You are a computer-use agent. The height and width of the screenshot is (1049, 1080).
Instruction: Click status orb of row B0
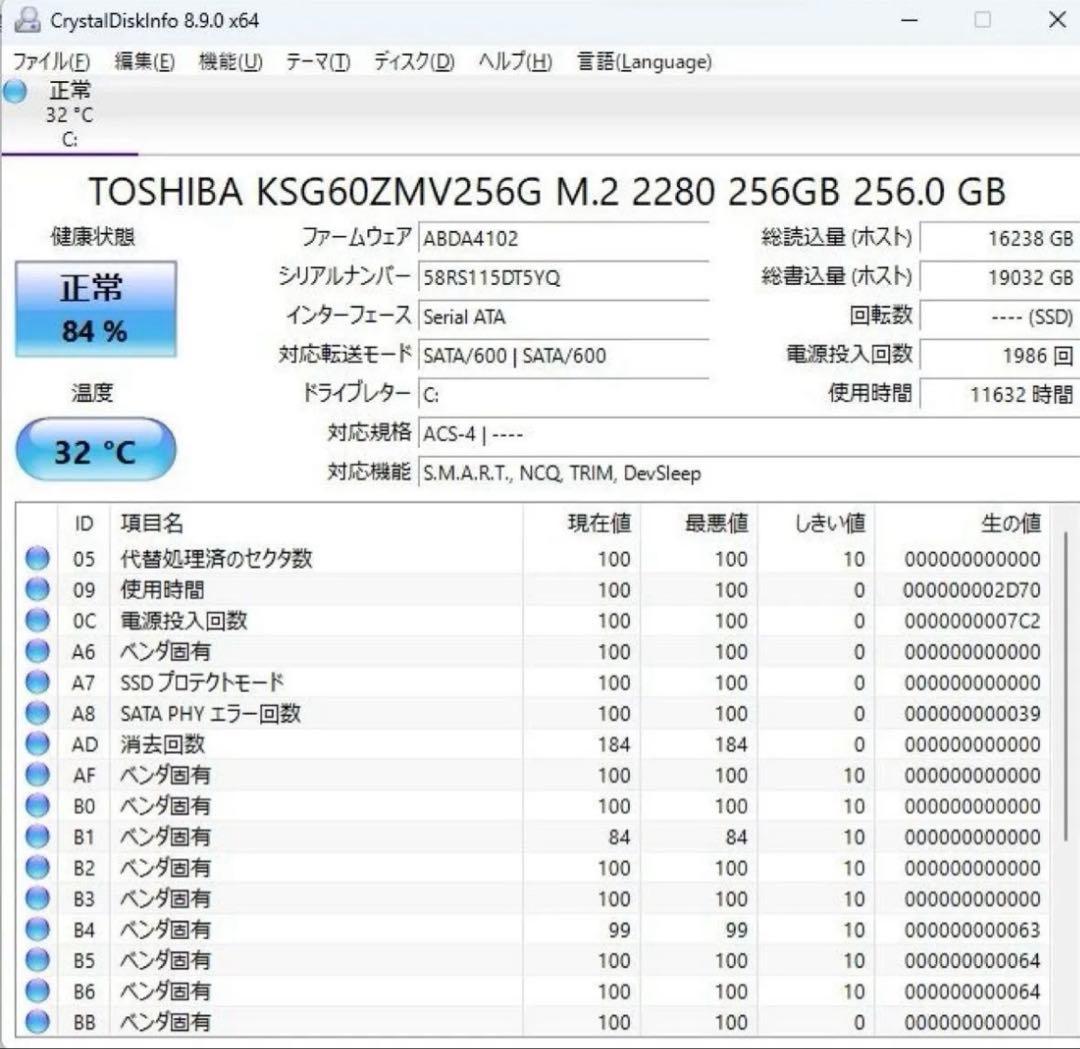click(x=37, y=805)
